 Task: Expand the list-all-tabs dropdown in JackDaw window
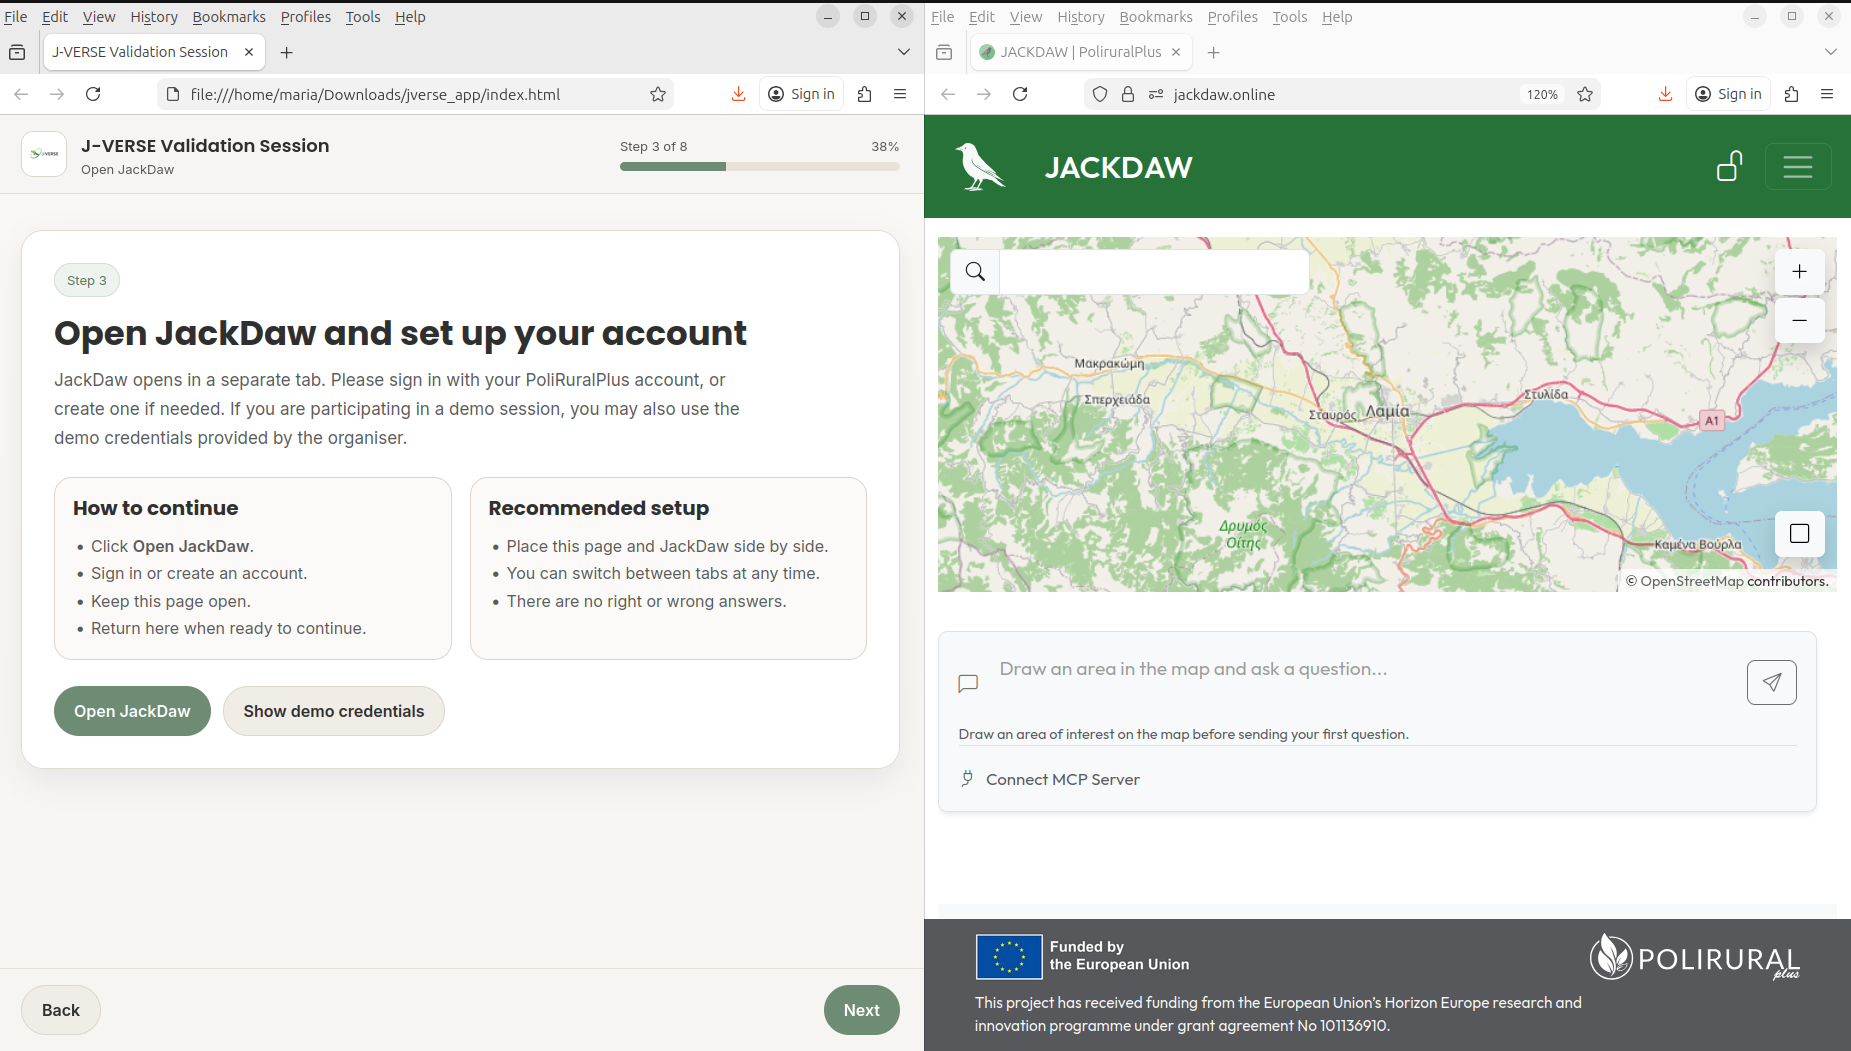pyautogui.click(x=1831, y=52)
